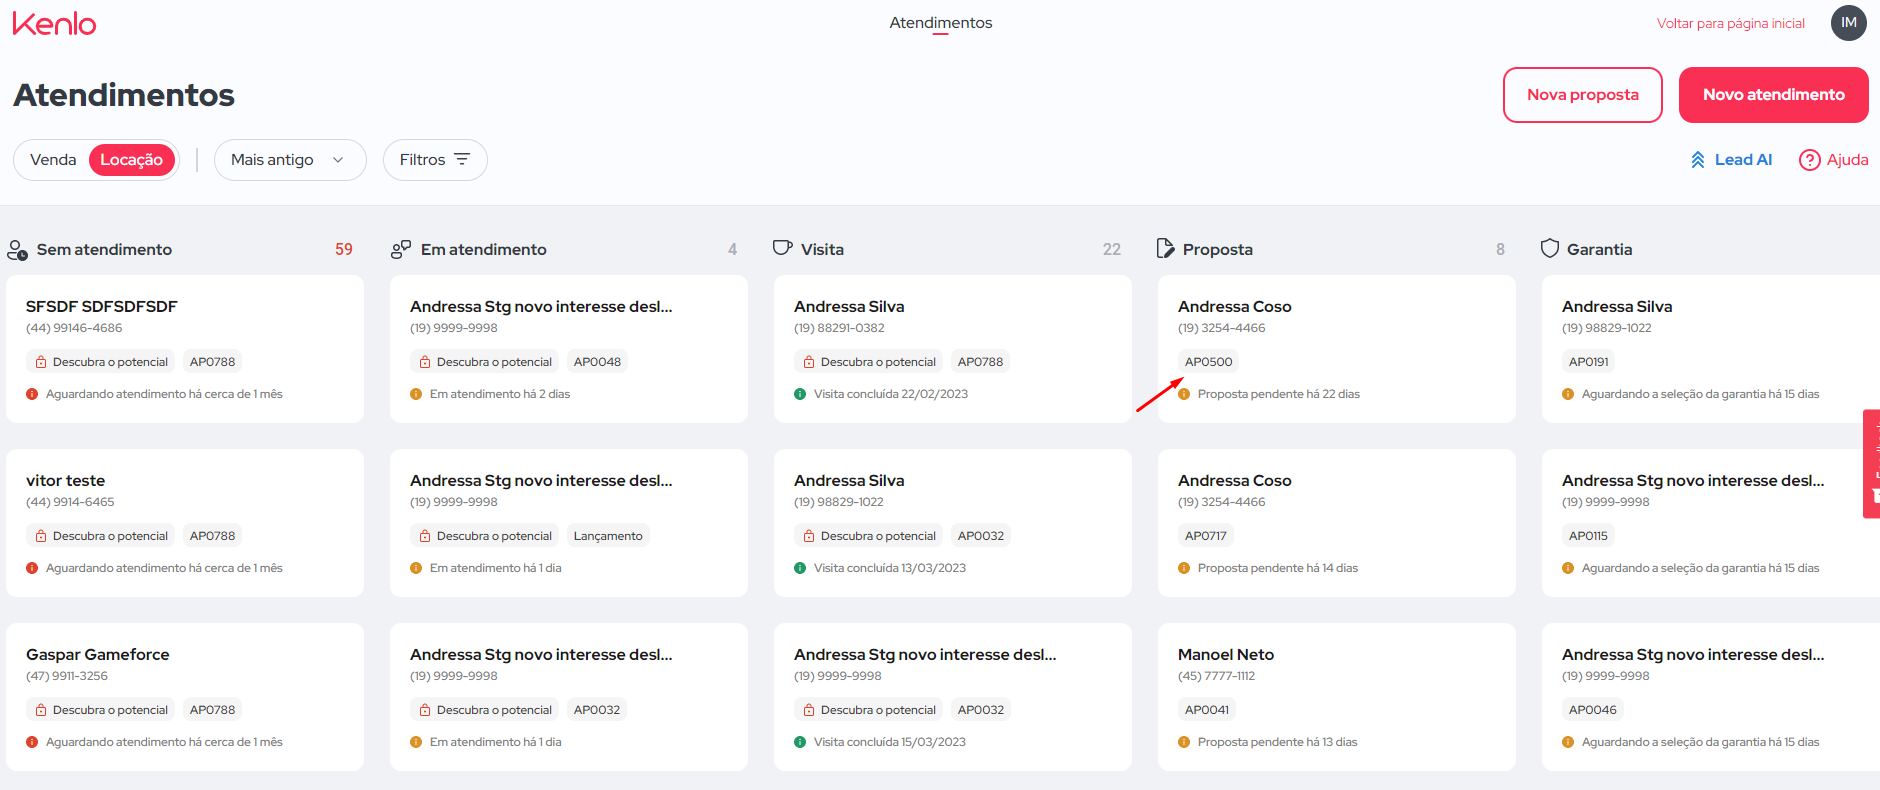Click red status dot on Gaspar Gameforce card
Image resolution: width=1880 pixels, height=790 pixels.
[x=32, y=742]
